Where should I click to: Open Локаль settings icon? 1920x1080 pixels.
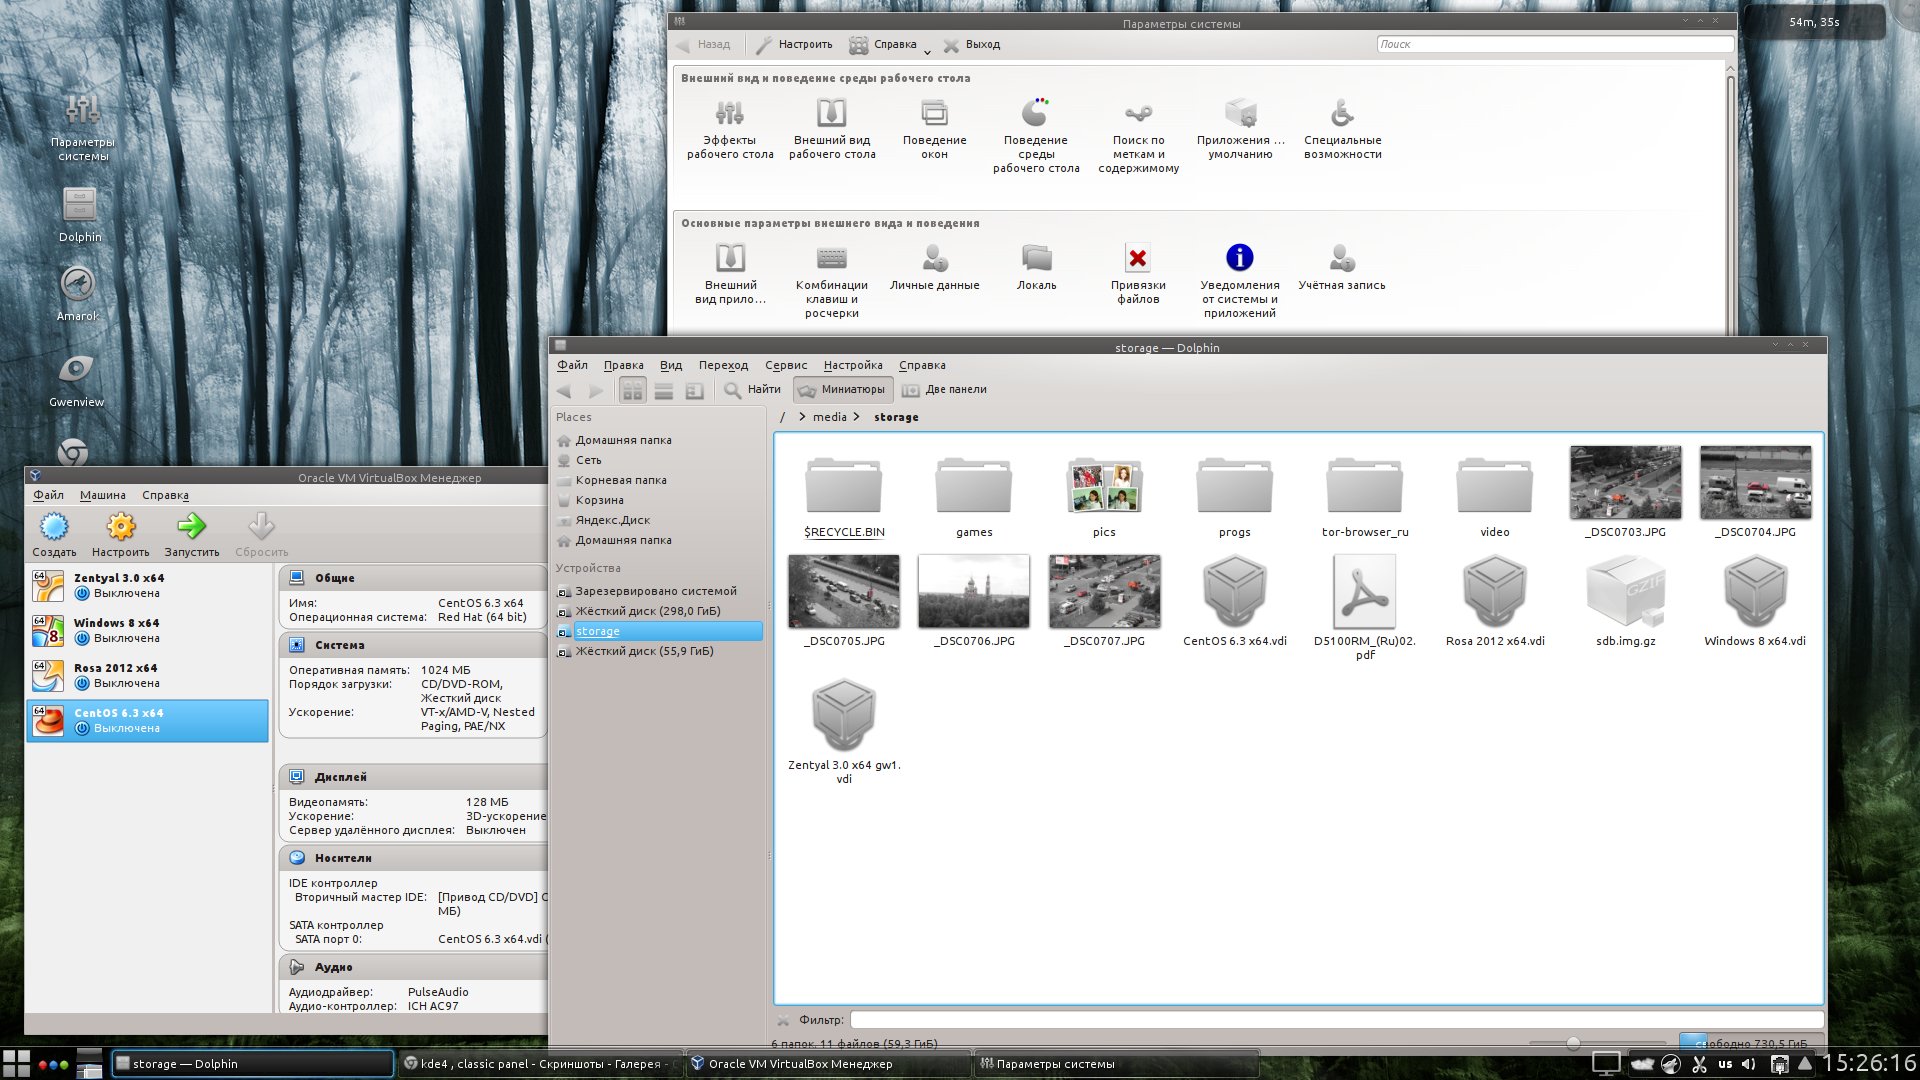[x=1036, y=267]
